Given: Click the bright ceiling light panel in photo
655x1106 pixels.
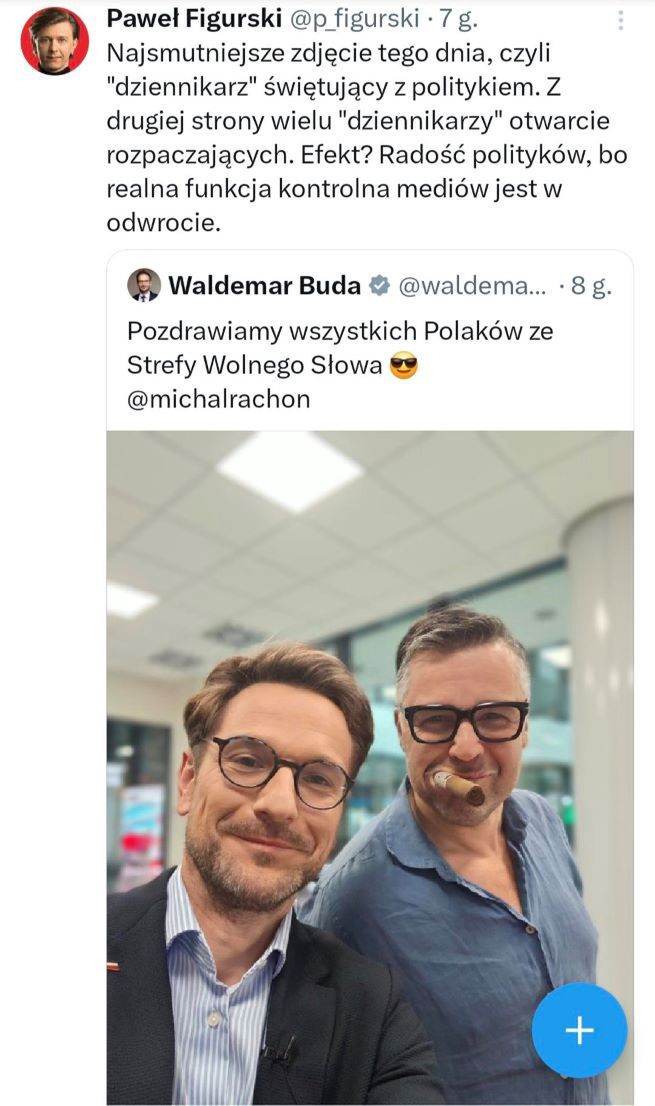Looking at the screenshot, I should click(x=290, y=470).
